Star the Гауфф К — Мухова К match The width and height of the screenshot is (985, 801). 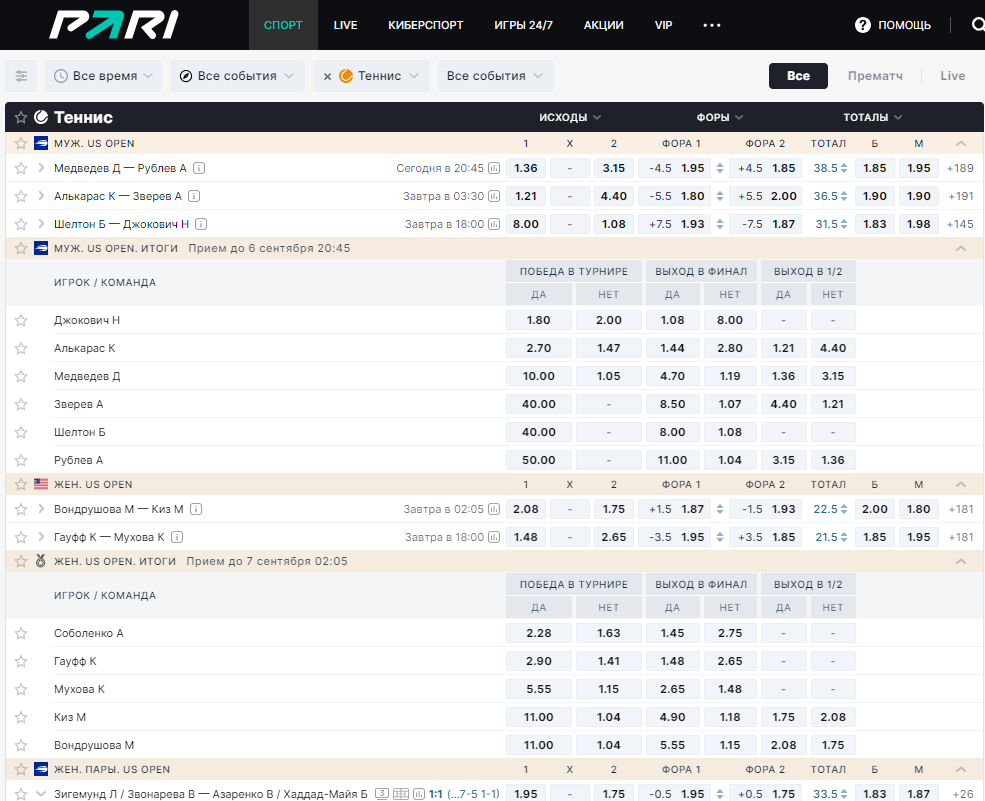(21, 537)
